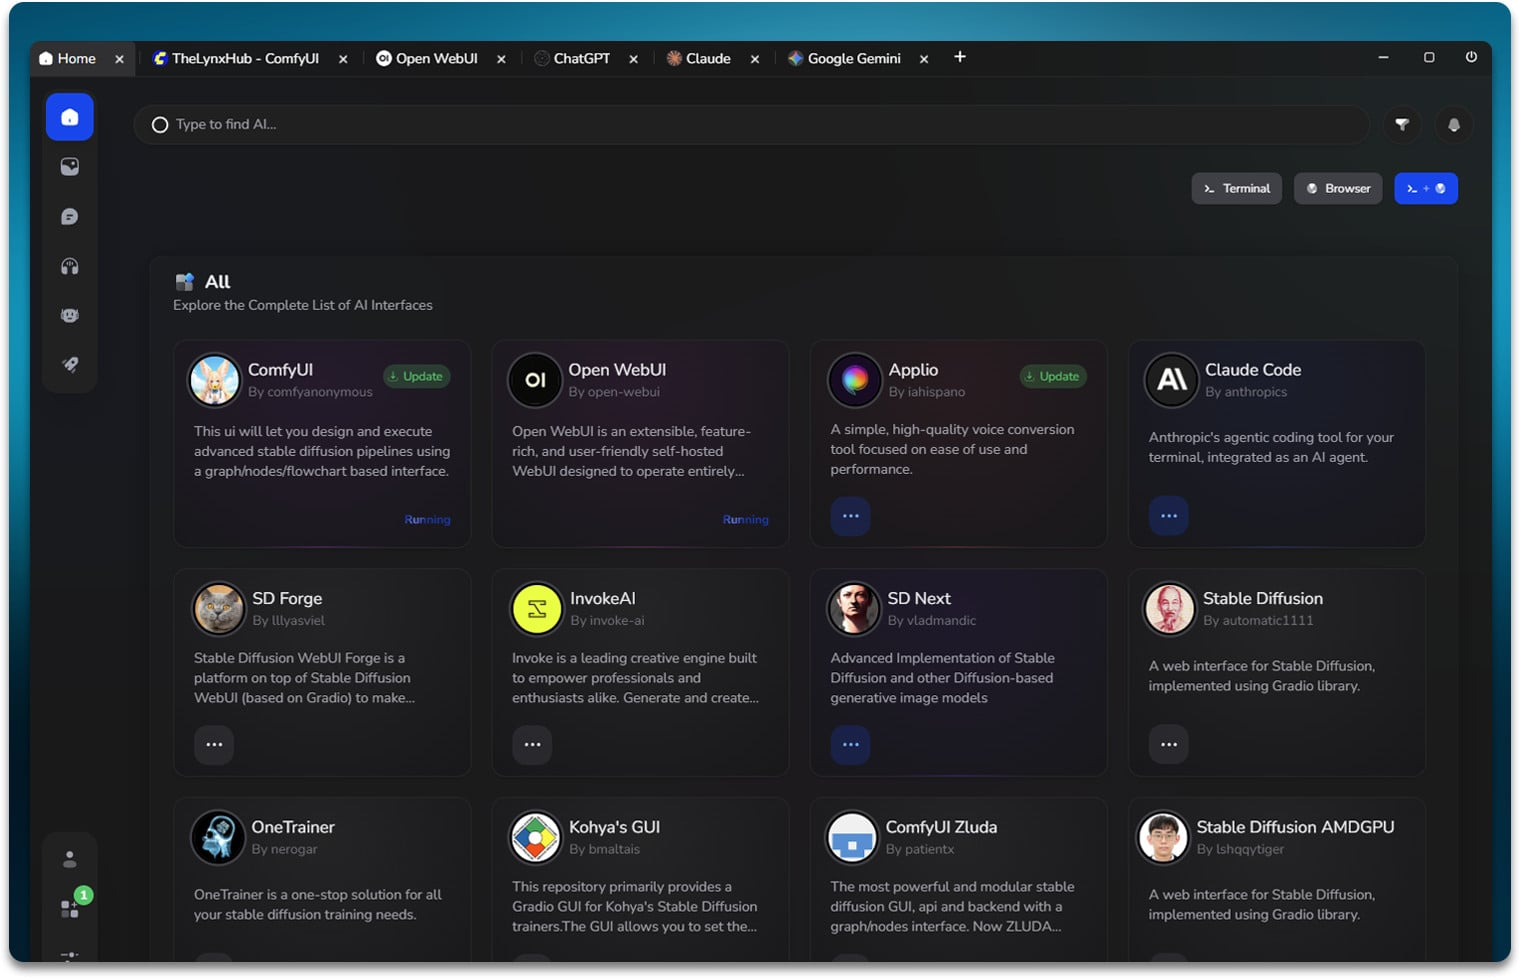The width and height of the screenshot is (1520, 978).
Task: Open the notifications bell
Action: coord(1453,125)
